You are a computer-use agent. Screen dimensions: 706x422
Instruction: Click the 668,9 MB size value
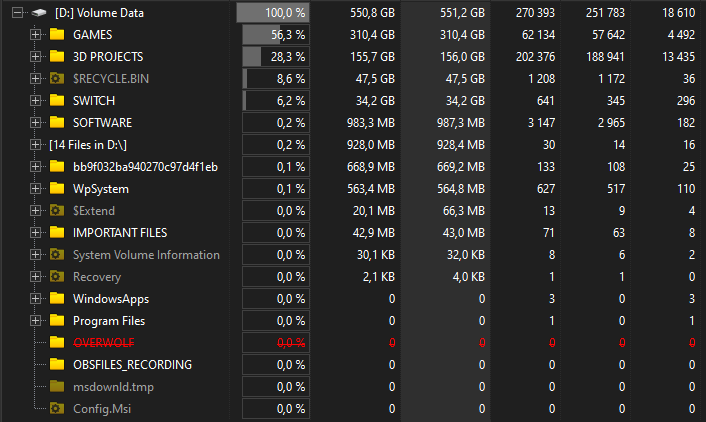pyautogui.click(x=371, y=167)
